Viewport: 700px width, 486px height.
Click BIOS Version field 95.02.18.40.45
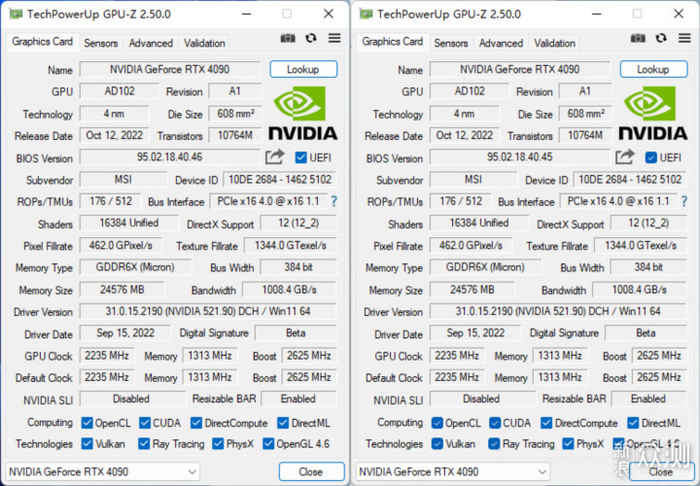(x=520, y=157)
